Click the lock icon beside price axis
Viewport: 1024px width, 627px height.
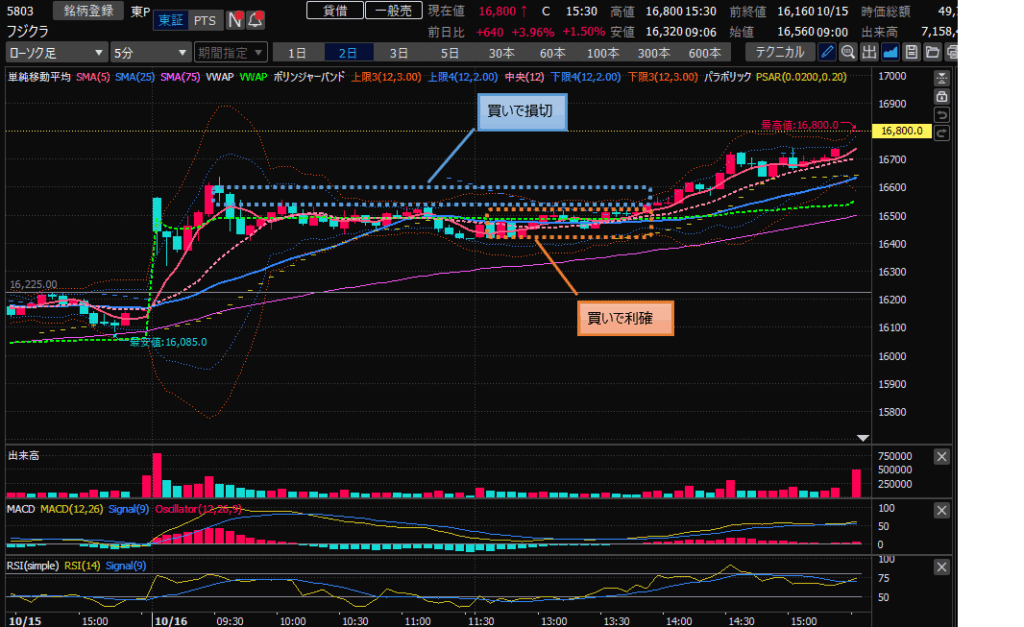click(941, 96)
